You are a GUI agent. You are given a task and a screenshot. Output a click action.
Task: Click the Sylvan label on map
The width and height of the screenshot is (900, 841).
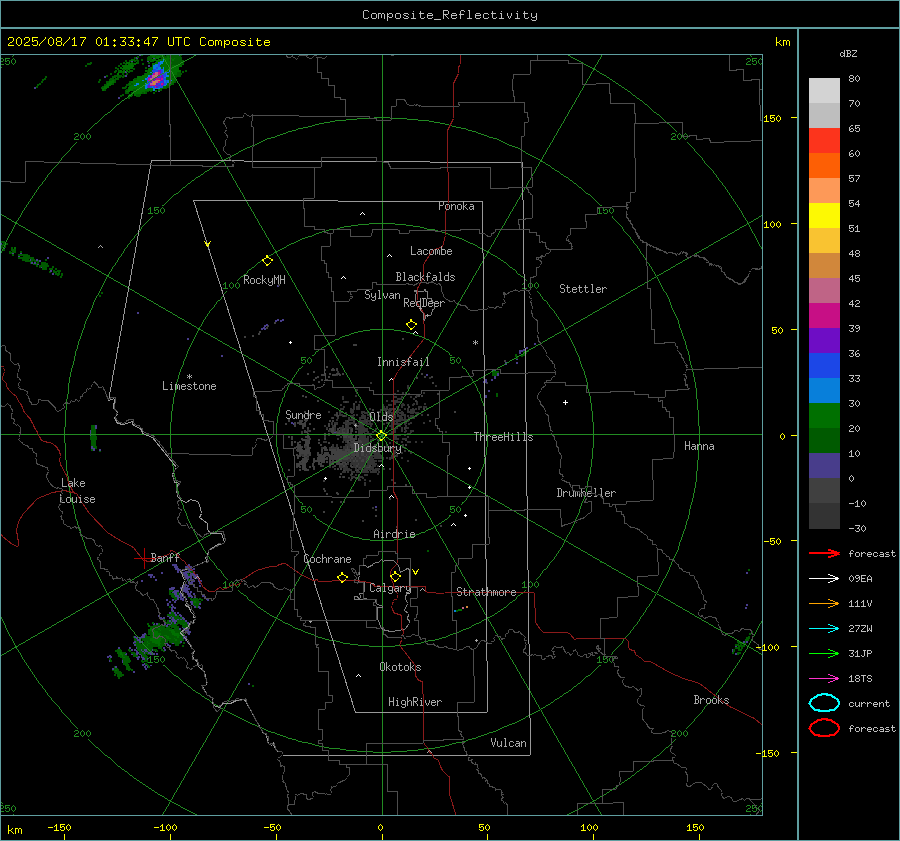coord(382,295)
